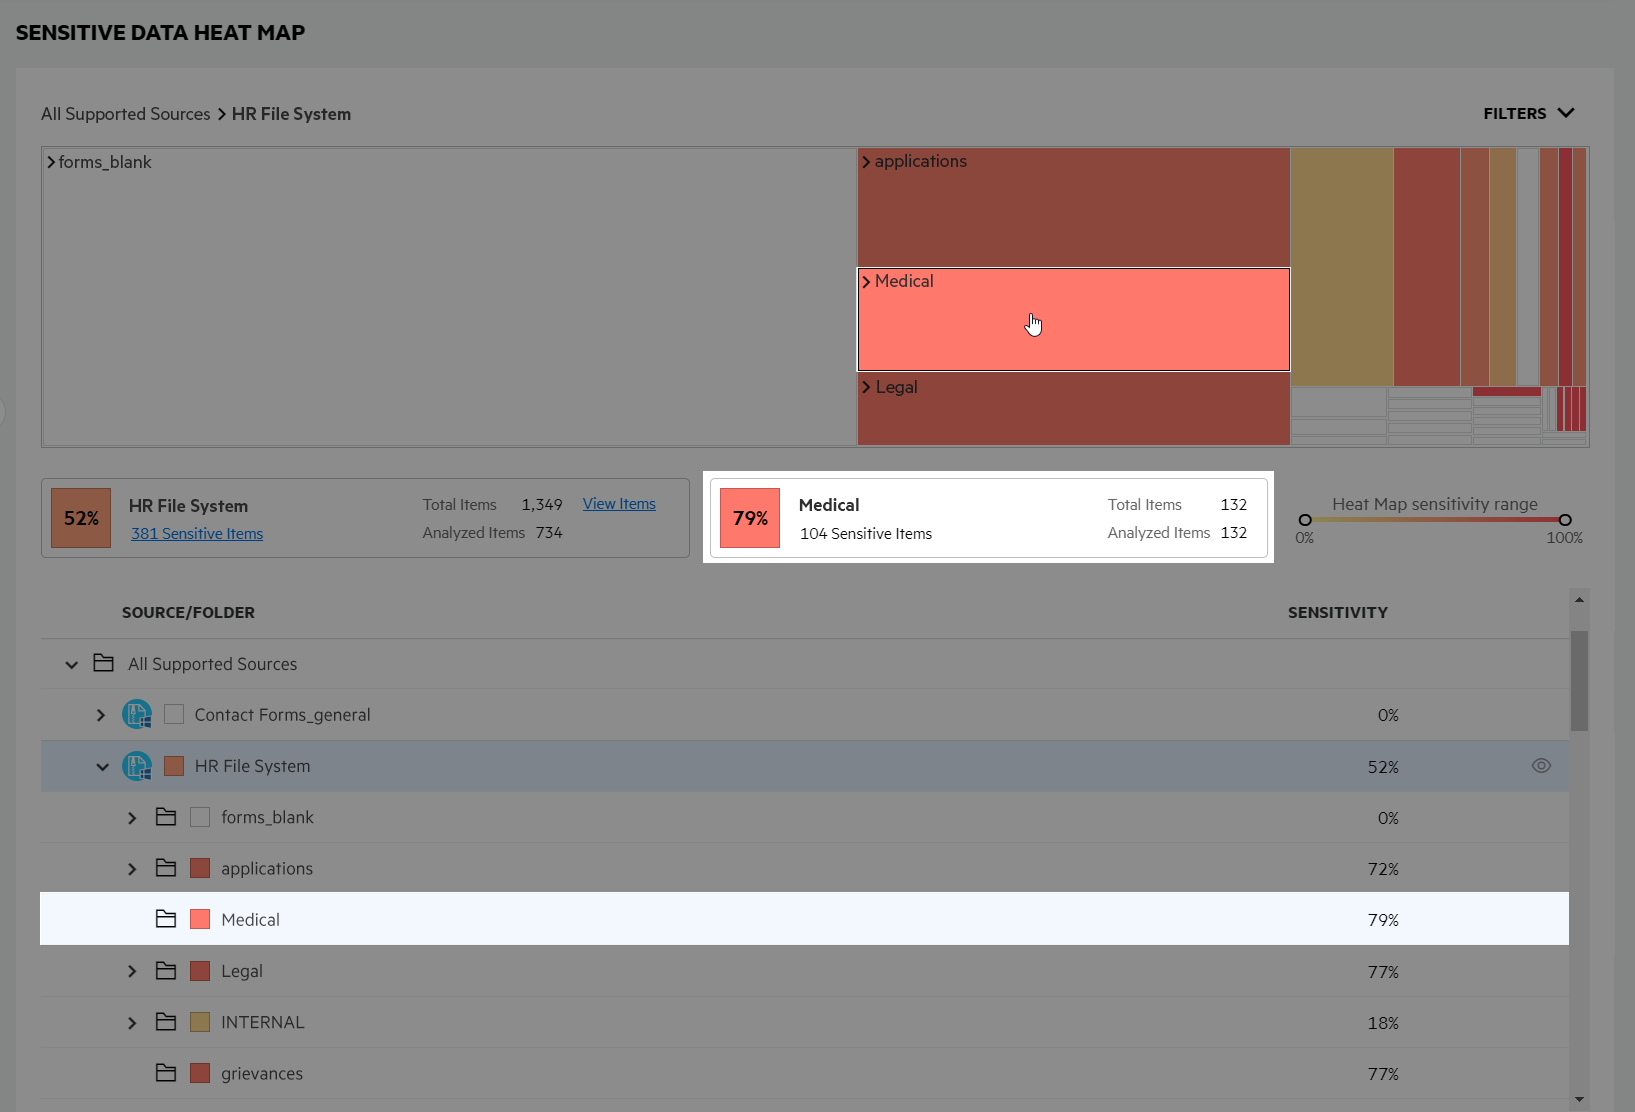The height and width of the screenshot is (1112, 1635).
Task: Click the folder icon next to Medical
Action: [x=166, y=919]
